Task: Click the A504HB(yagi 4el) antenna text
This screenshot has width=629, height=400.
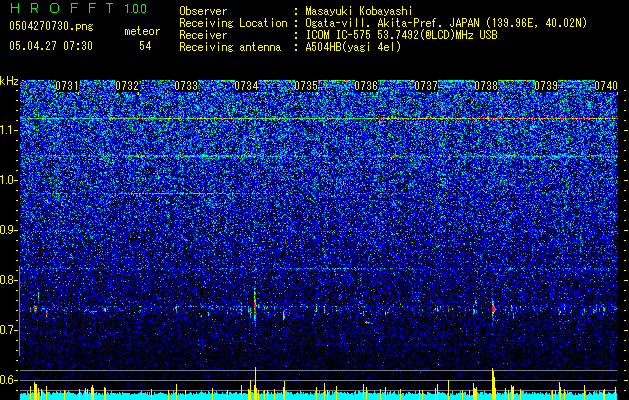Action: coord(353,47)
